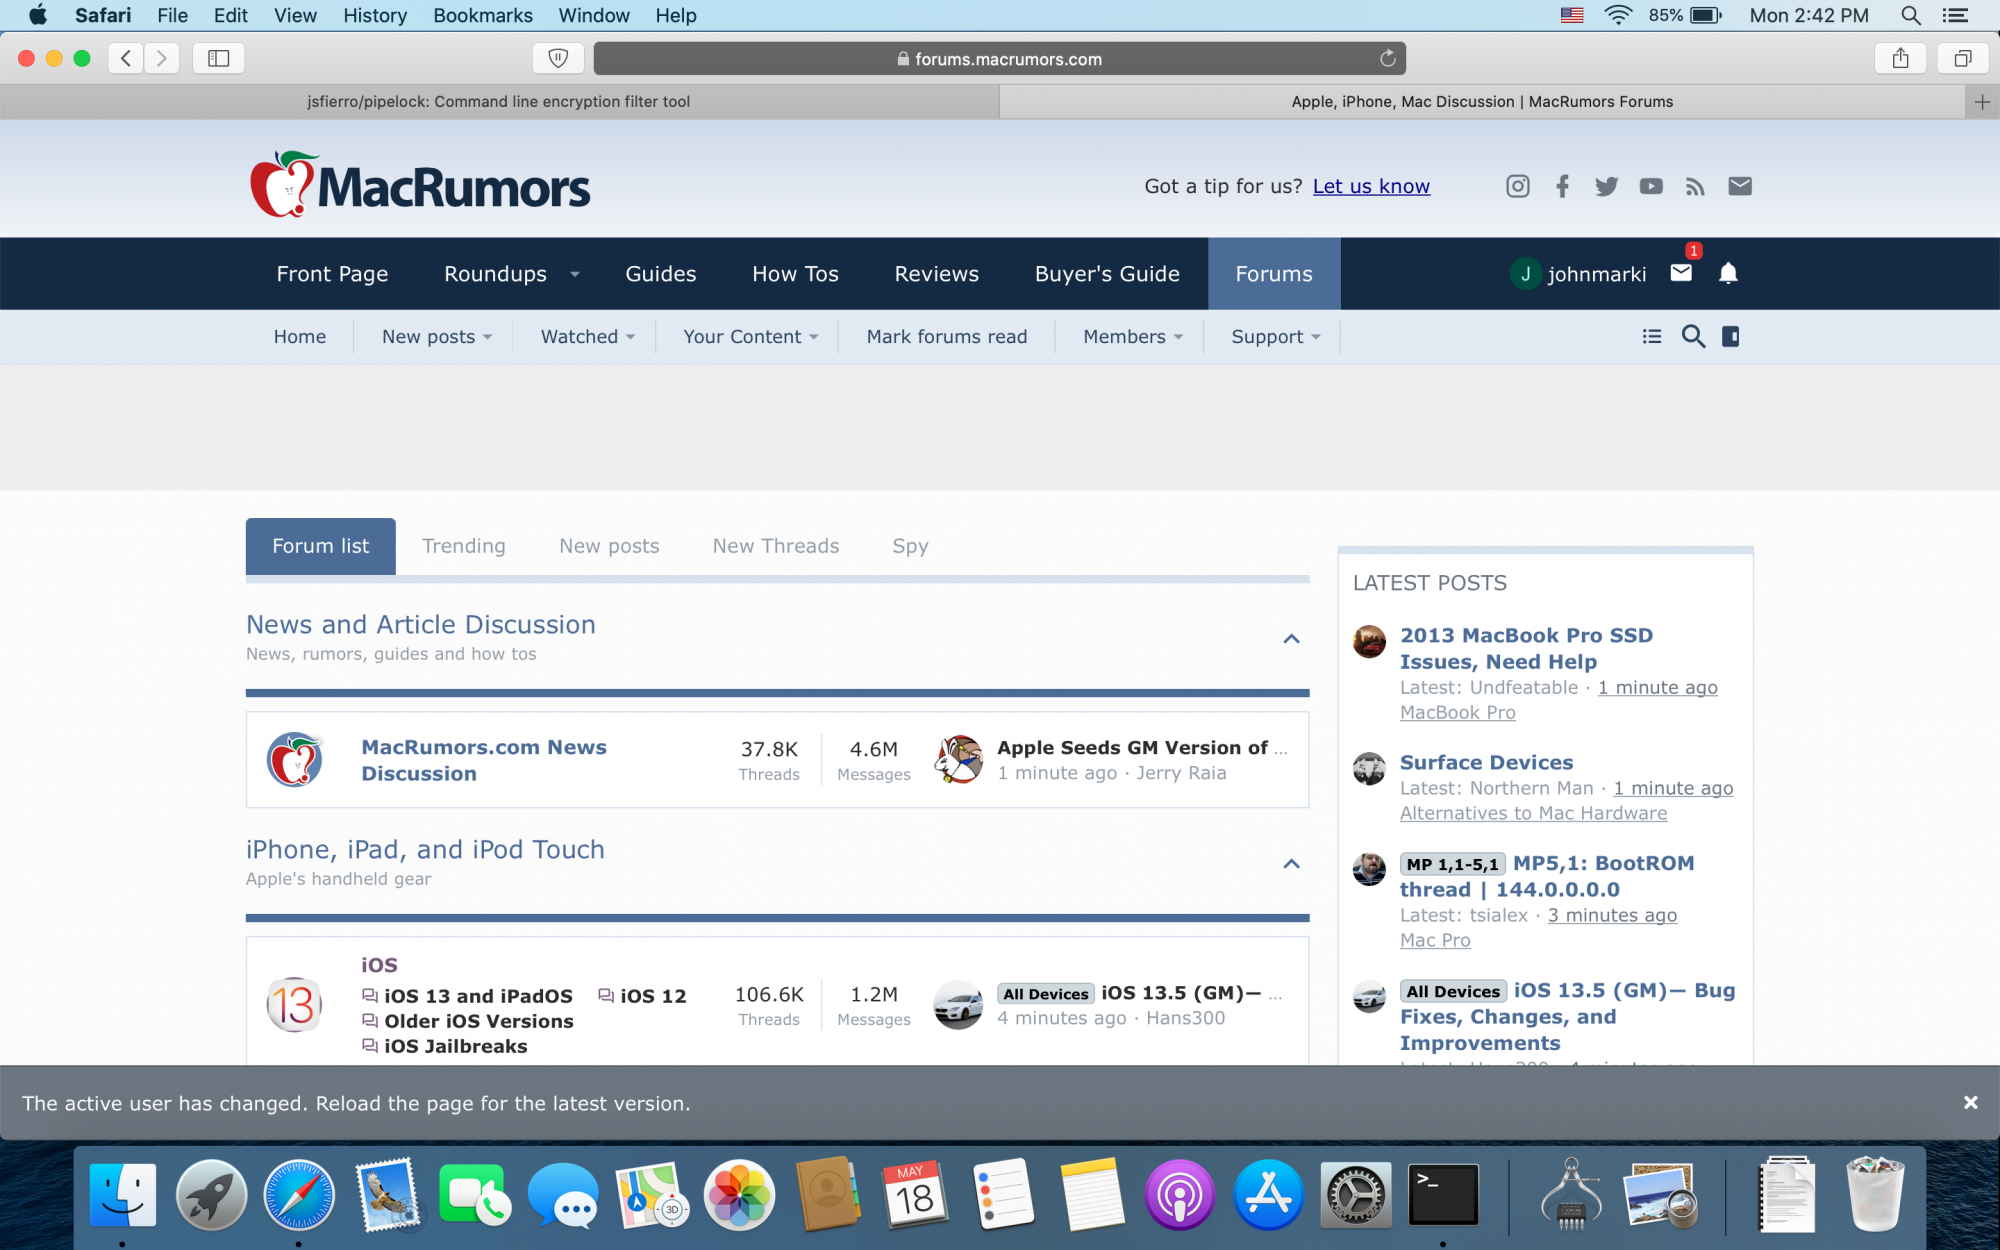Open forum search magnifier icon

(x=1693, y=337)
